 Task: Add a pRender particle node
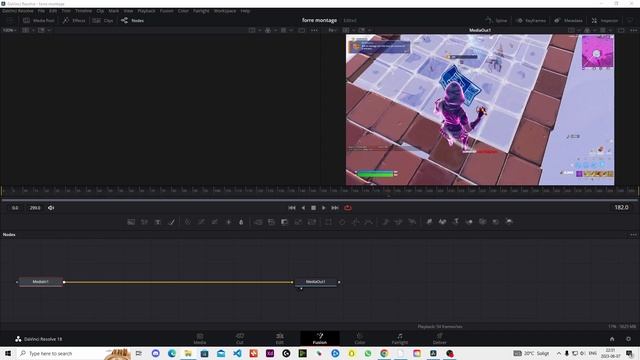tap(412, 222)
